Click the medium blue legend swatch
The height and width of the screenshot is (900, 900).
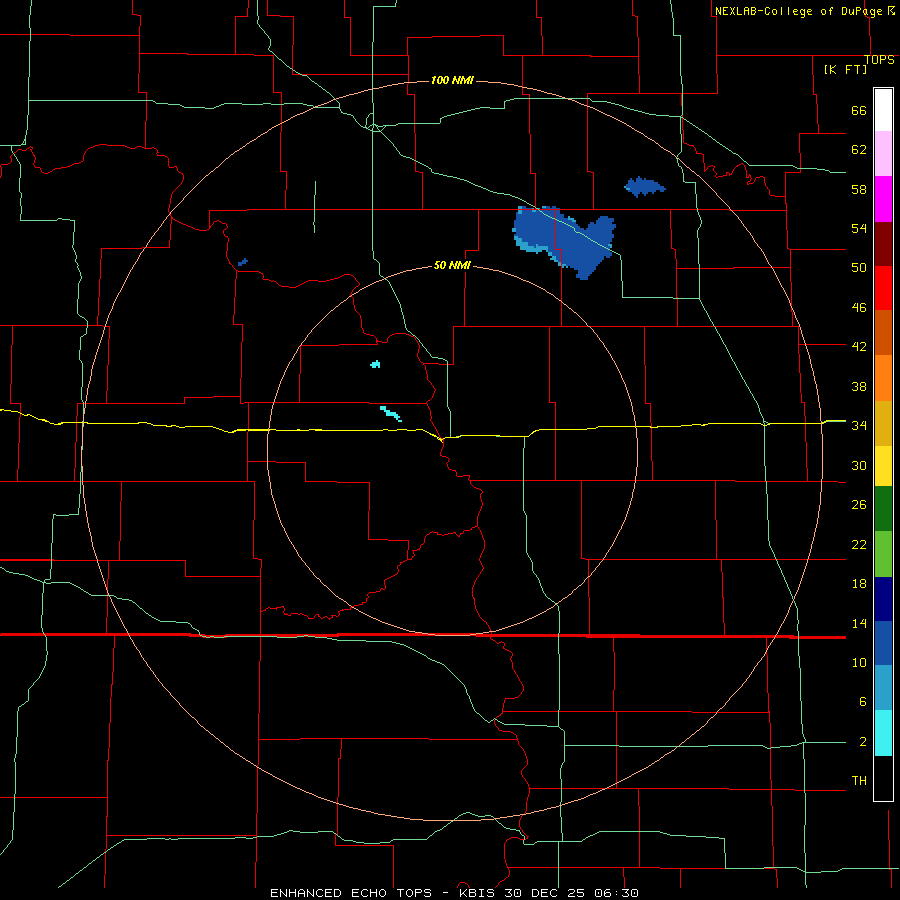[883, 643]
